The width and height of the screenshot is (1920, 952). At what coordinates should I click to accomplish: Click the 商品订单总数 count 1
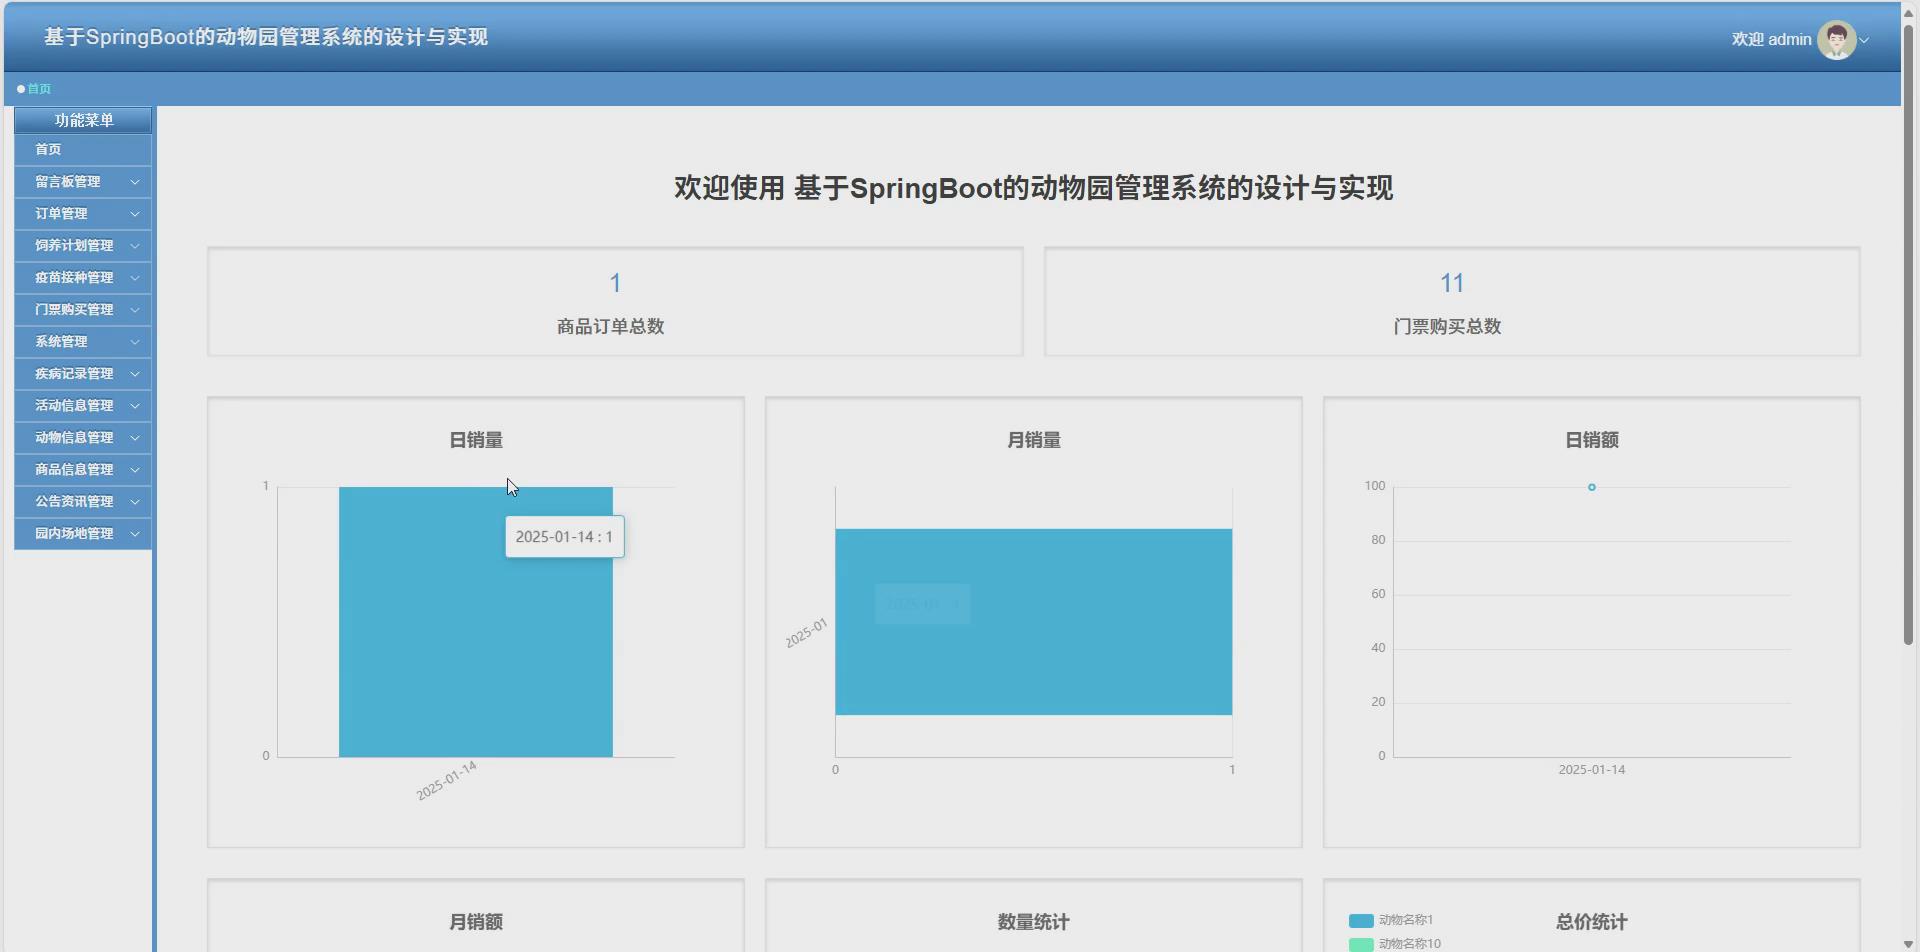click(615, 284)
